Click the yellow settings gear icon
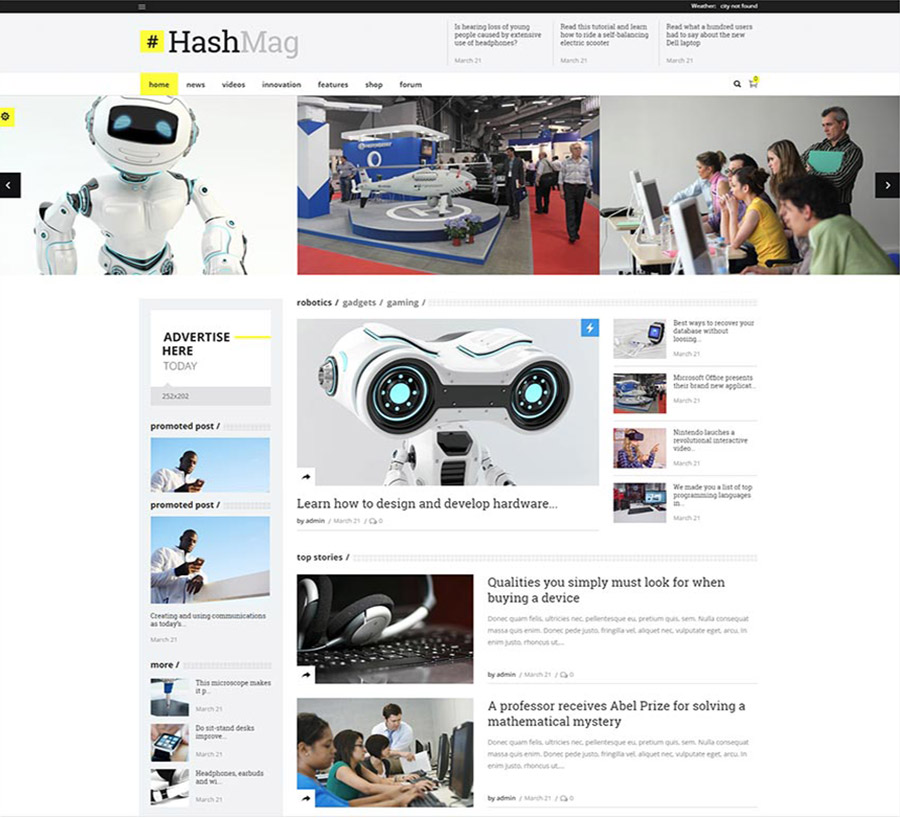 point(6,117)
